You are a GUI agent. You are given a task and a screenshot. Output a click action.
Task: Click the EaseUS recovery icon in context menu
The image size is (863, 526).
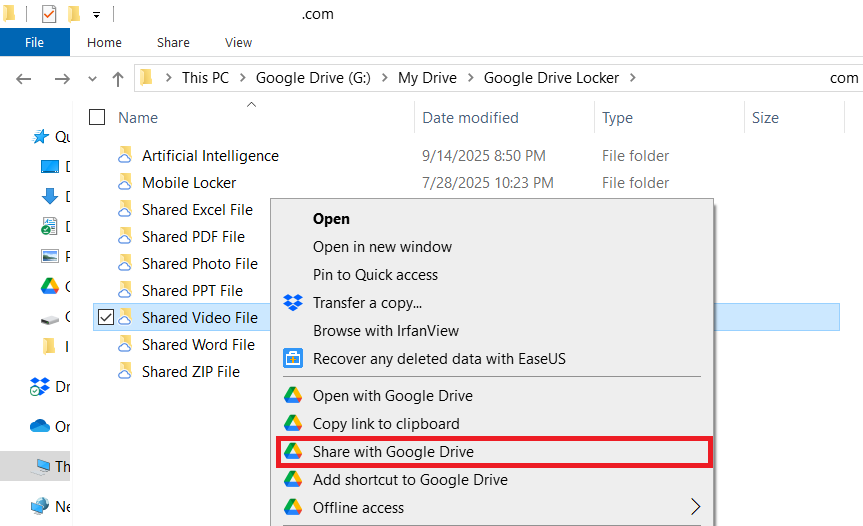[x=293, y=358]
